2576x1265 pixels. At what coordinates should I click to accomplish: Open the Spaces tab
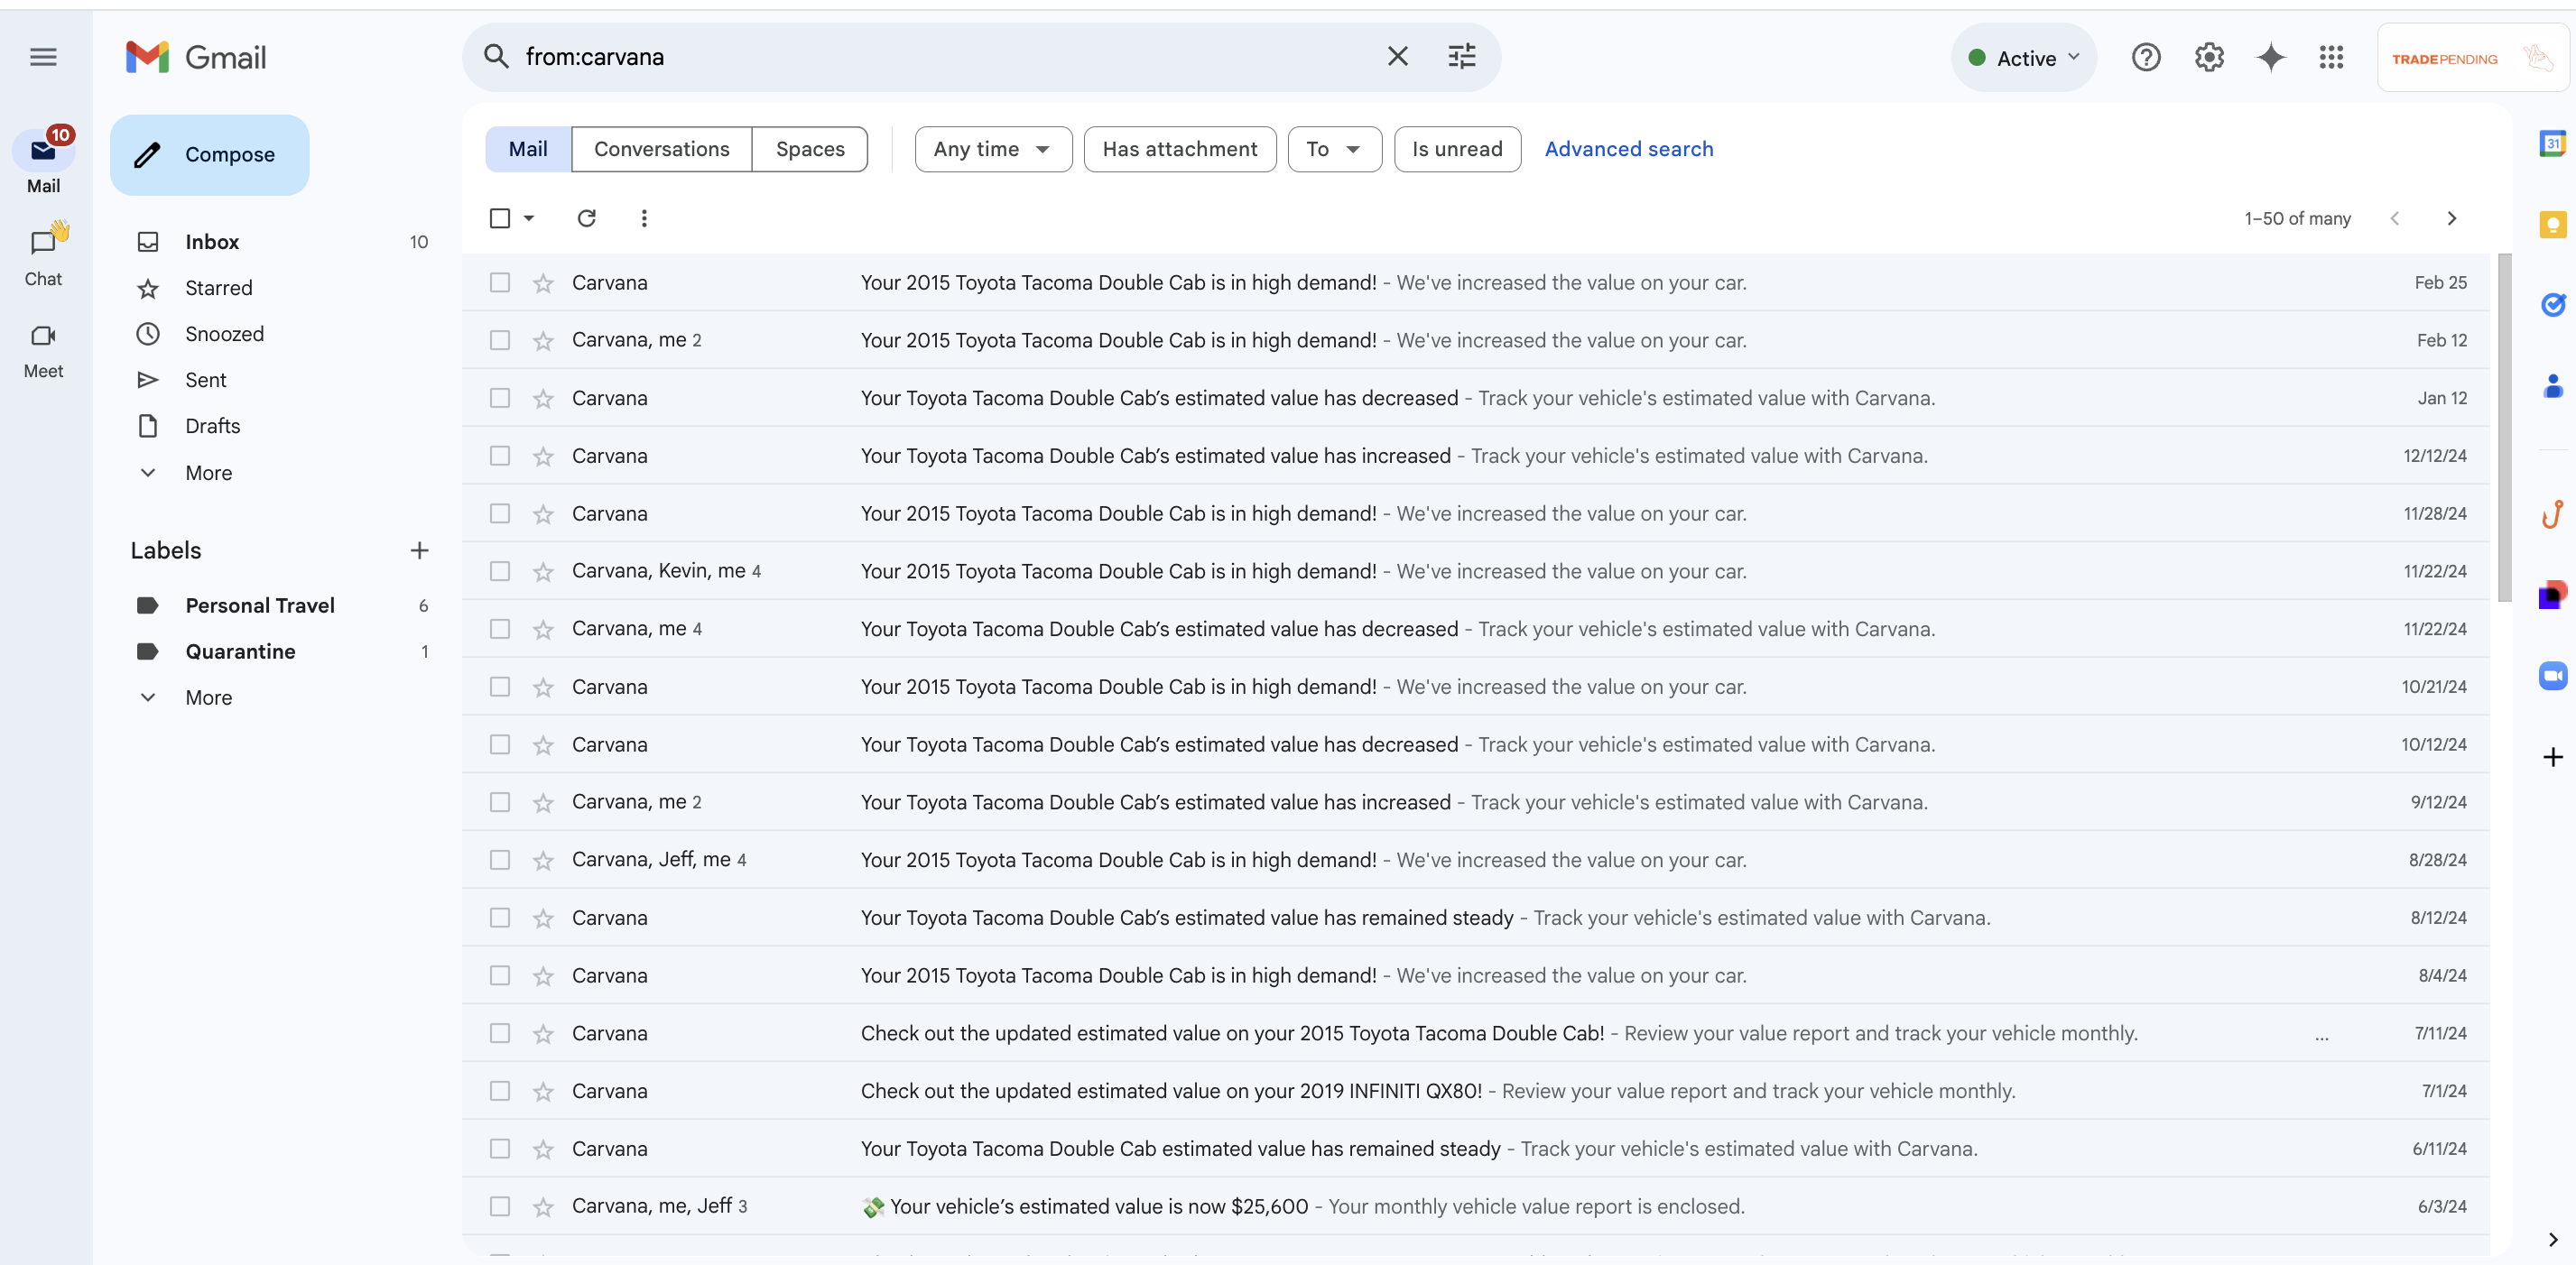point(809,149)
